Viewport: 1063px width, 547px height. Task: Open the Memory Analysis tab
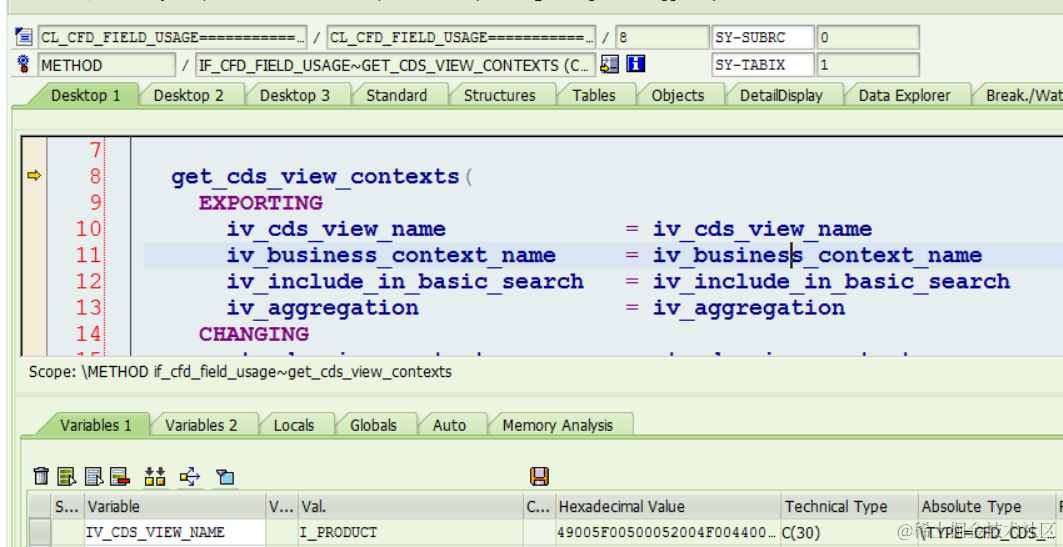(557, 426)
